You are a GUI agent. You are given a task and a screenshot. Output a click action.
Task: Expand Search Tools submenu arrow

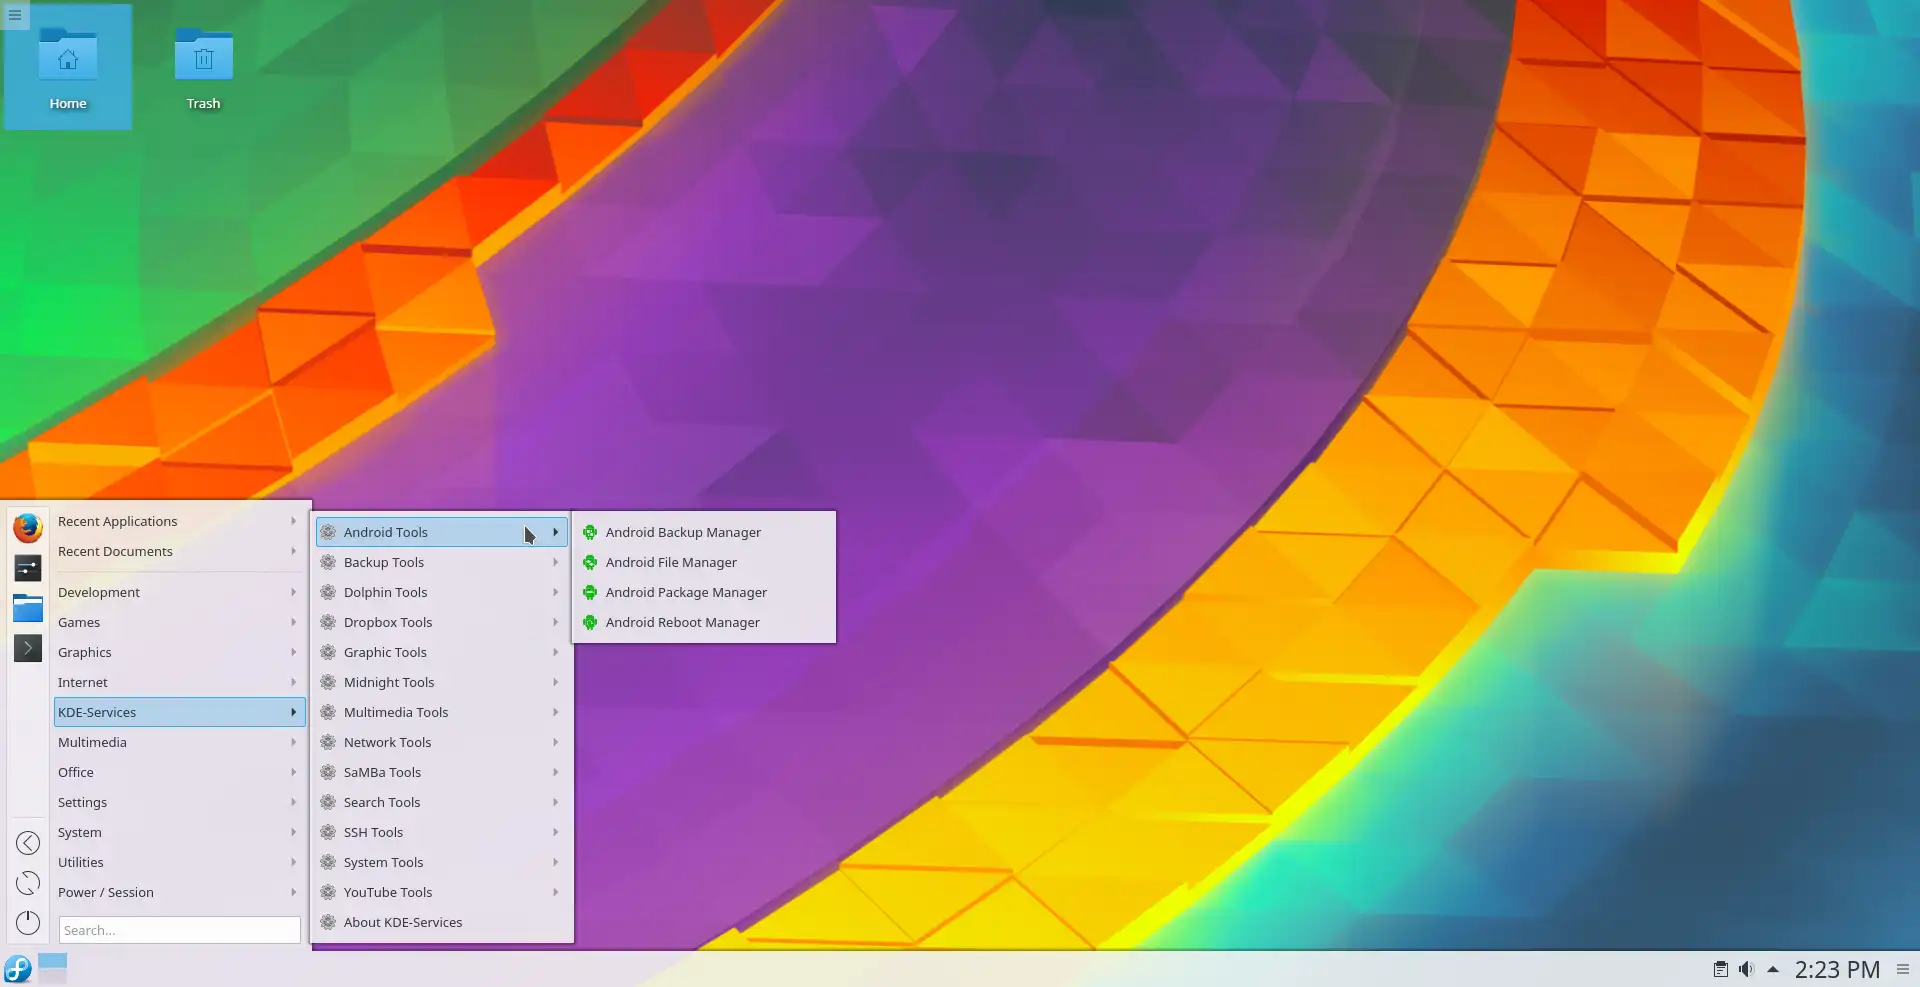[x=556, y=802]
